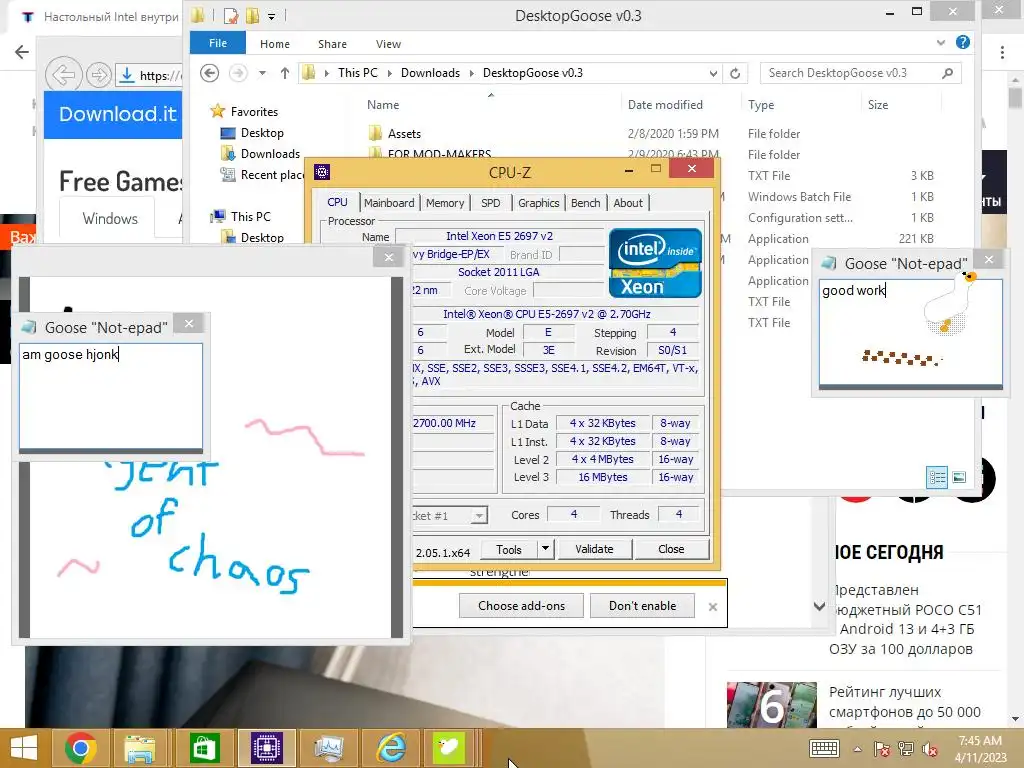
Task: Click the Intel Xeon logo in CPU-Z
Action: [x=655, y=263]
